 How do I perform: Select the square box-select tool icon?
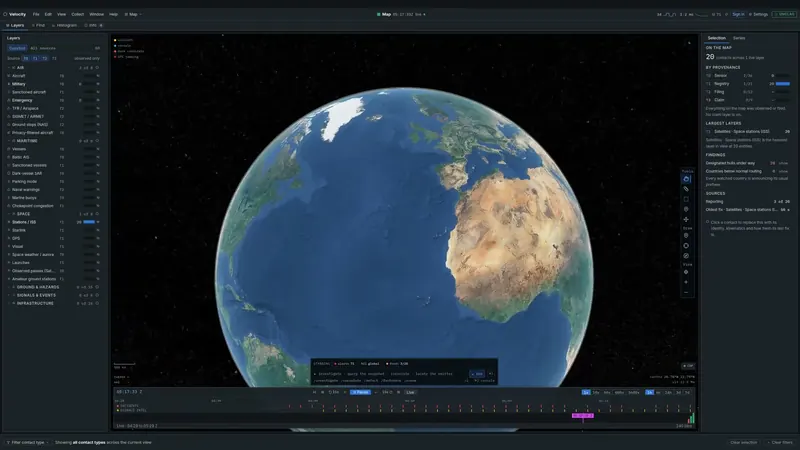coord(686,199)
